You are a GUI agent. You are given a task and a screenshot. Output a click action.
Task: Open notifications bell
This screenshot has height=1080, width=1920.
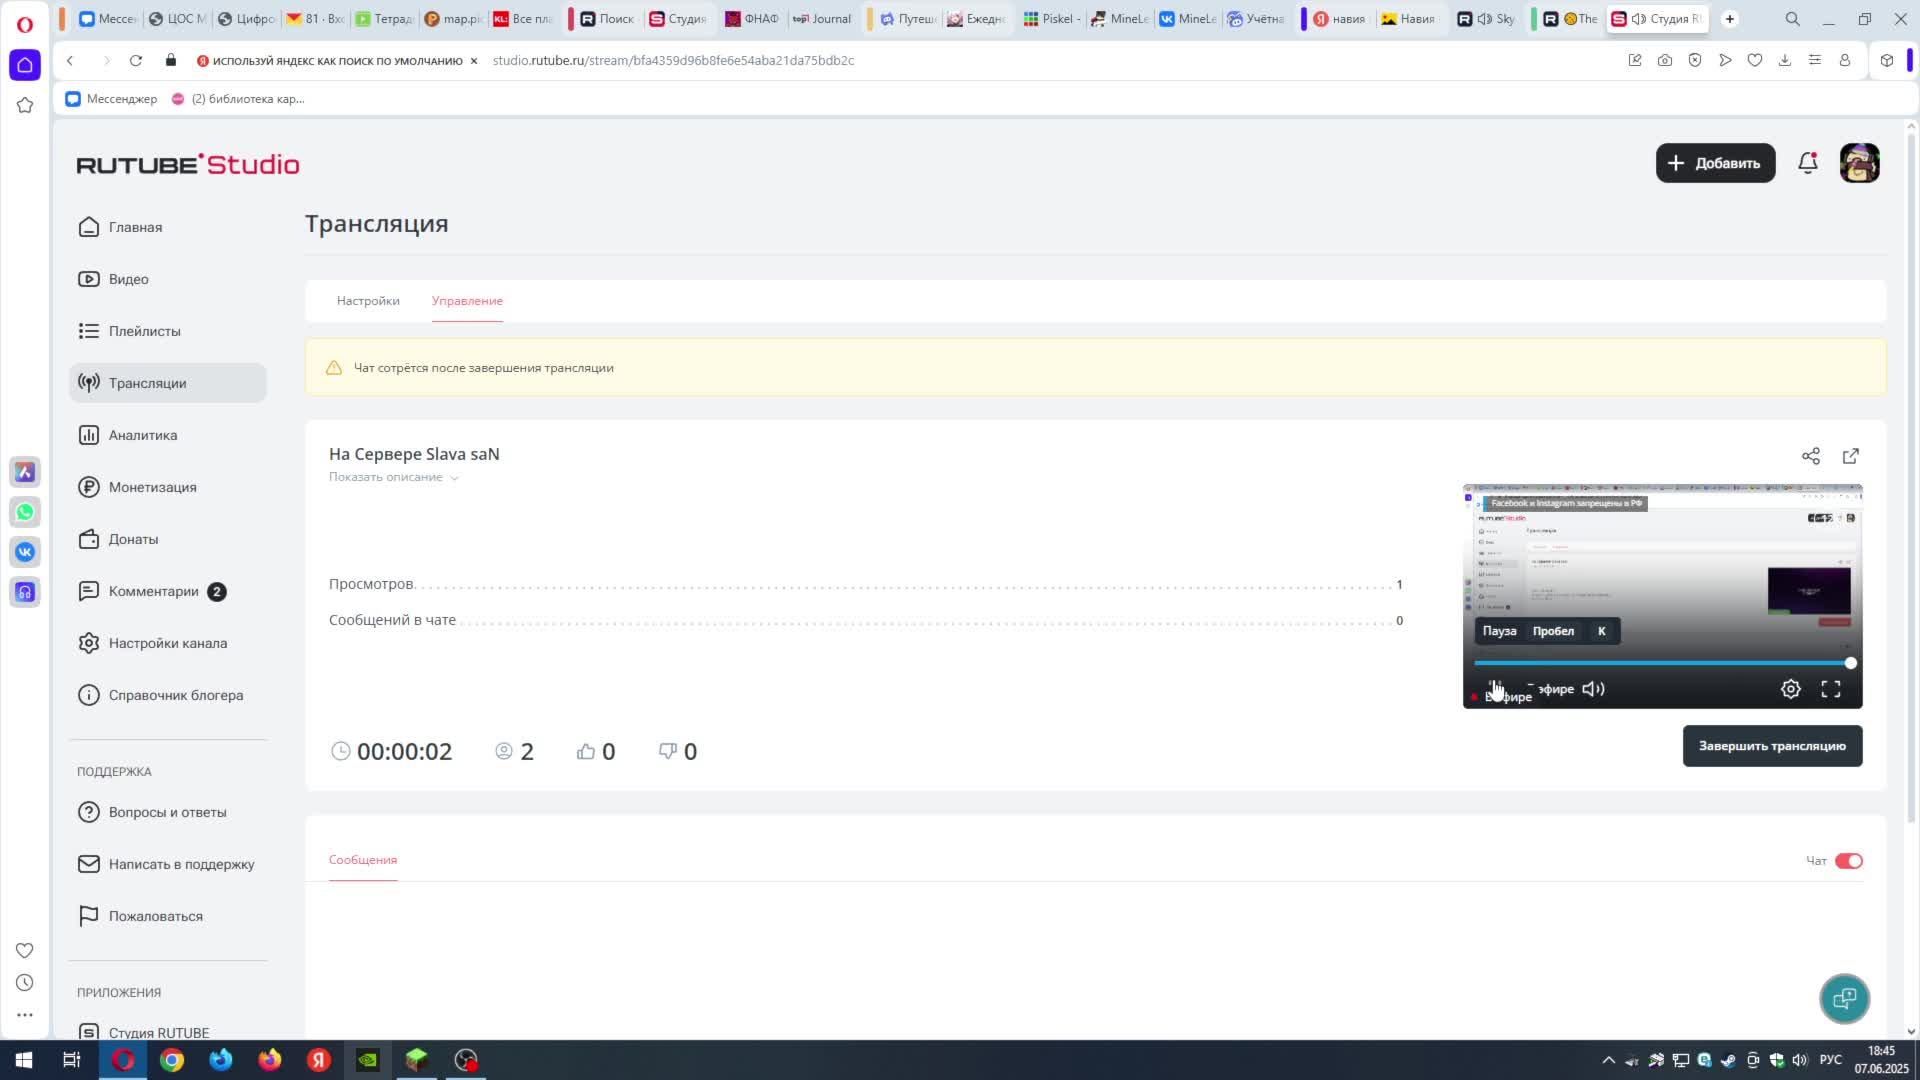(1807, 163)
